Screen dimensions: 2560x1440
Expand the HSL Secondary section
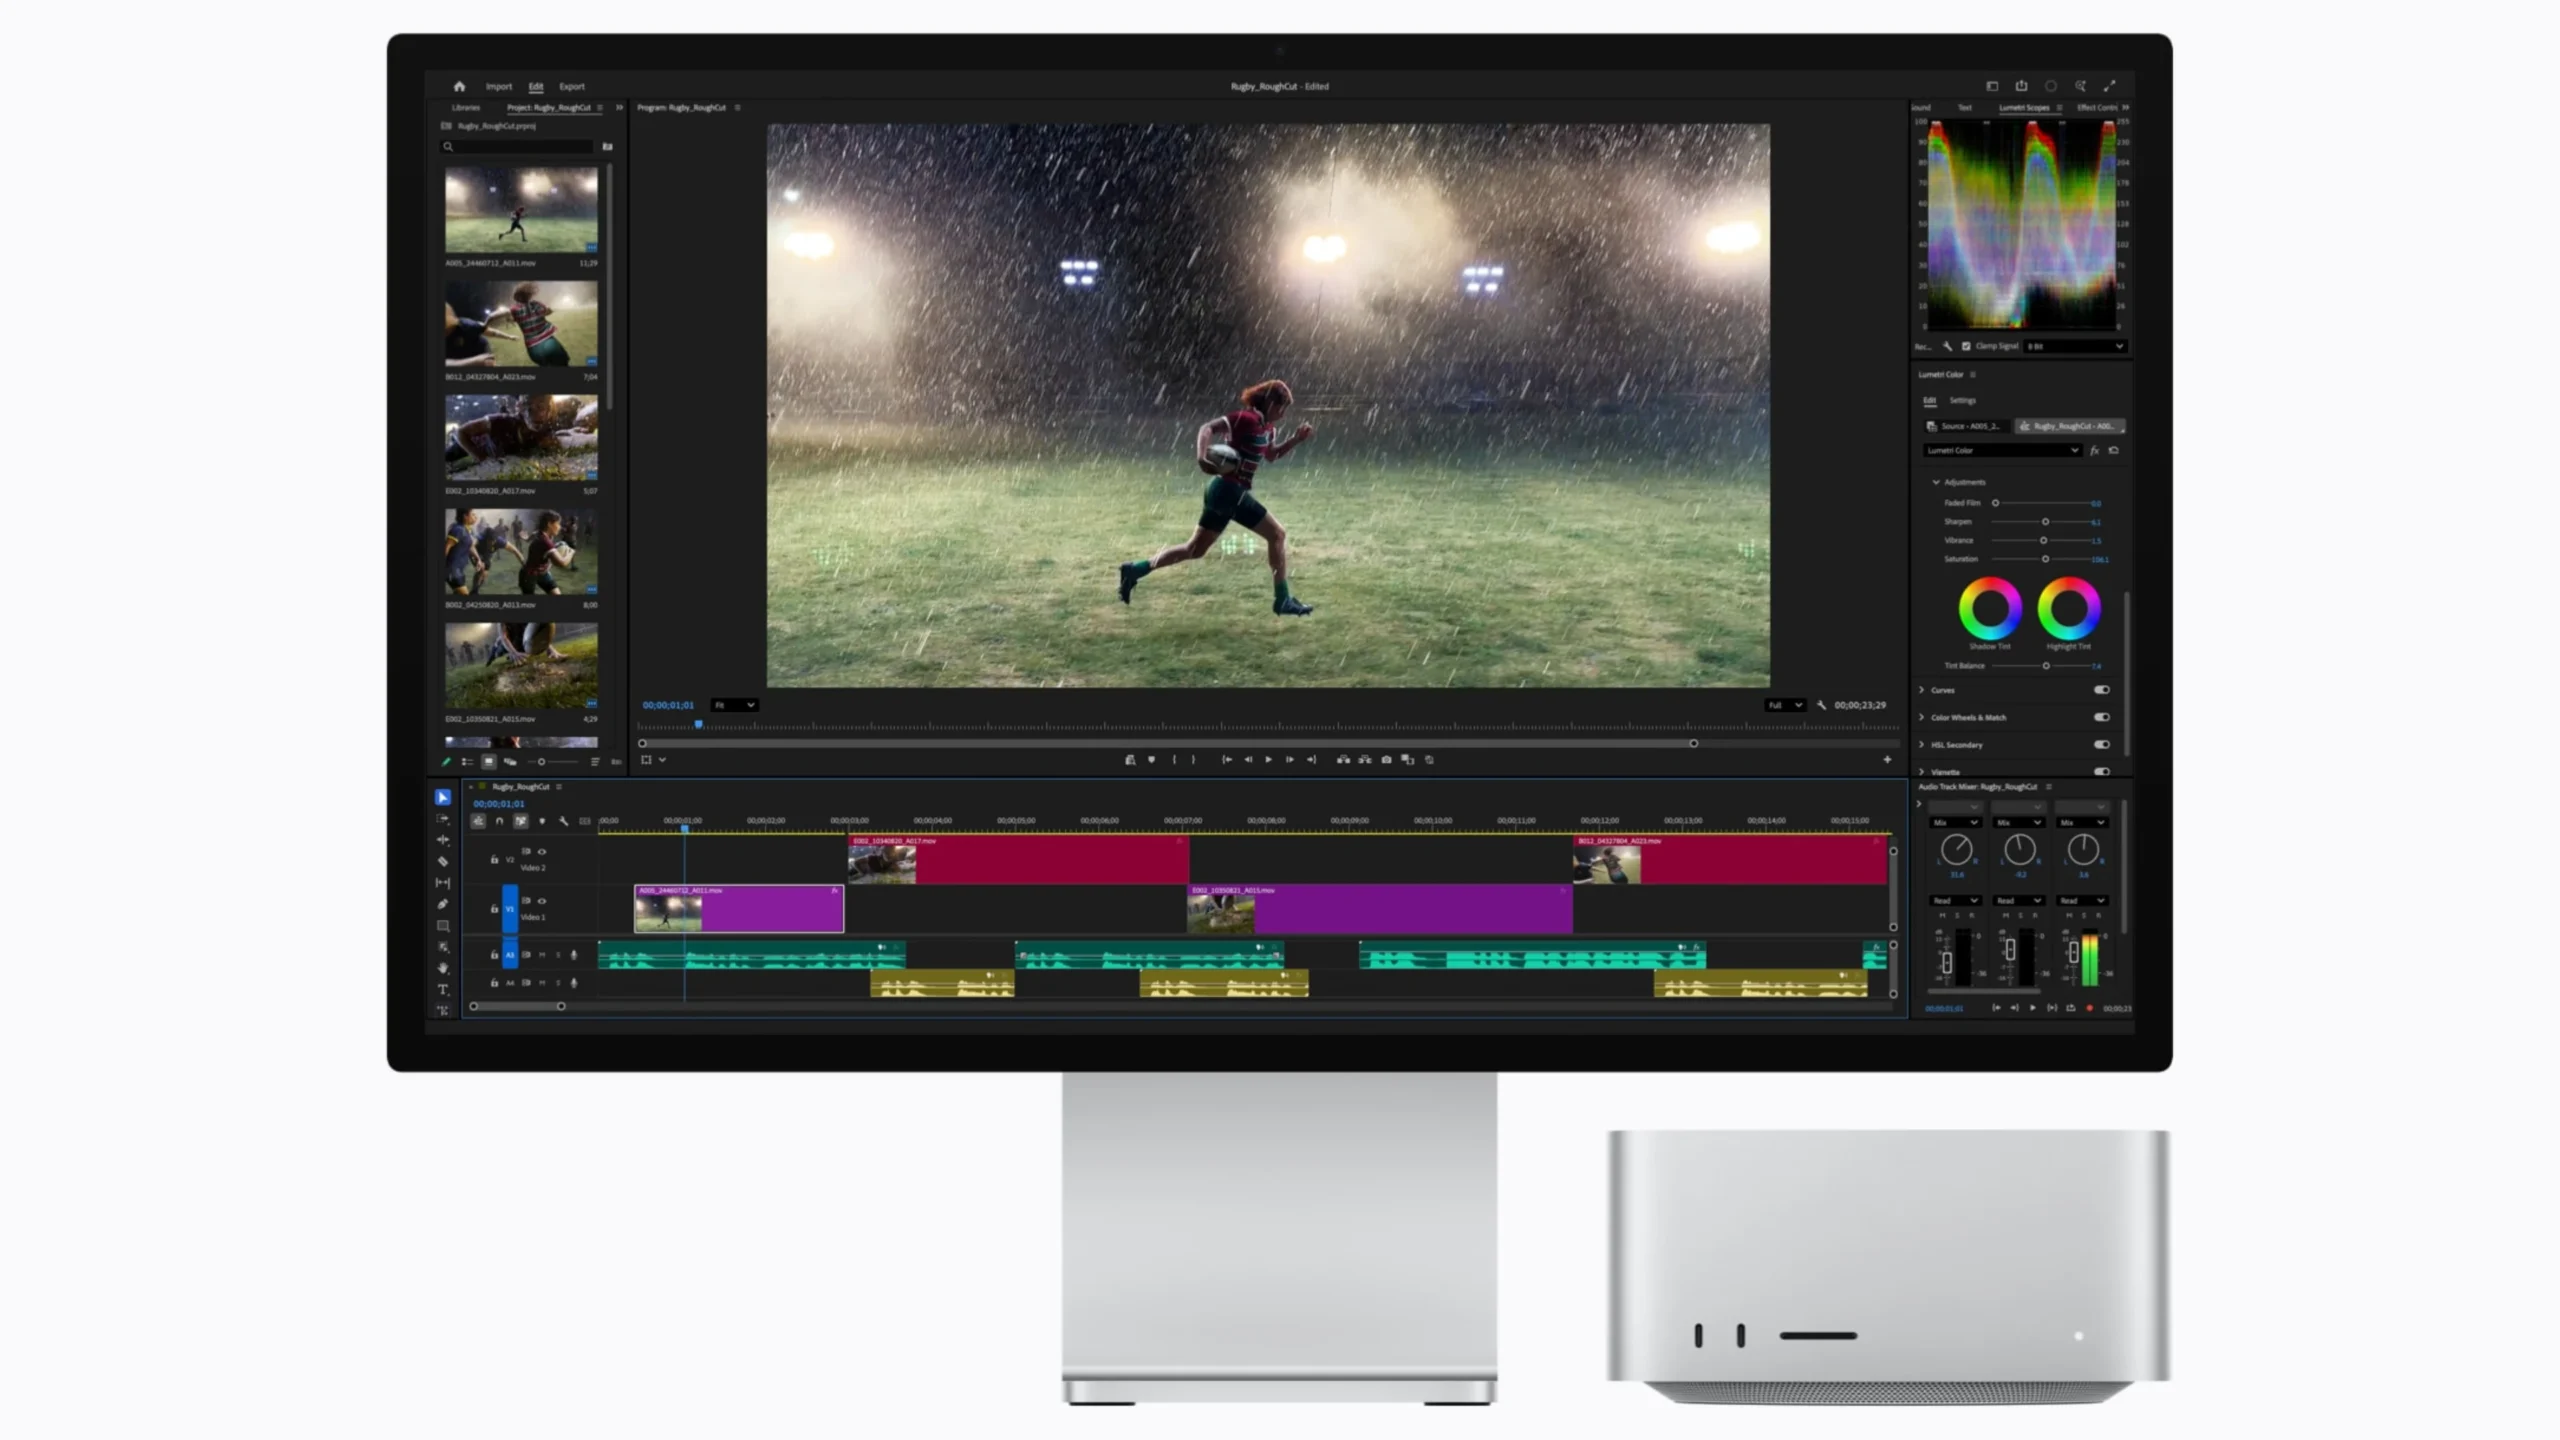1921,744
